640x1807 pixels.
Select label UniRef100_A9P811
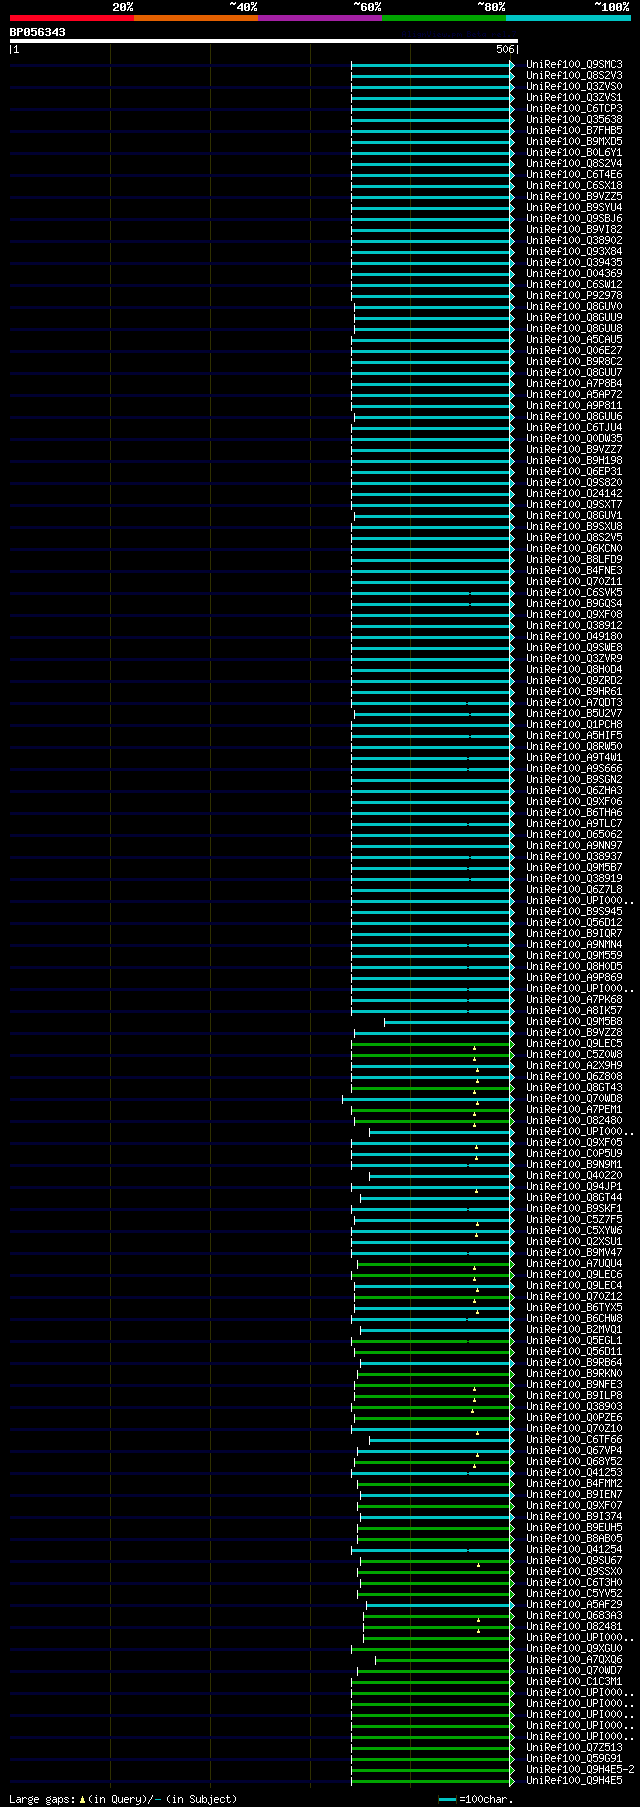click(x=574, y=405)
